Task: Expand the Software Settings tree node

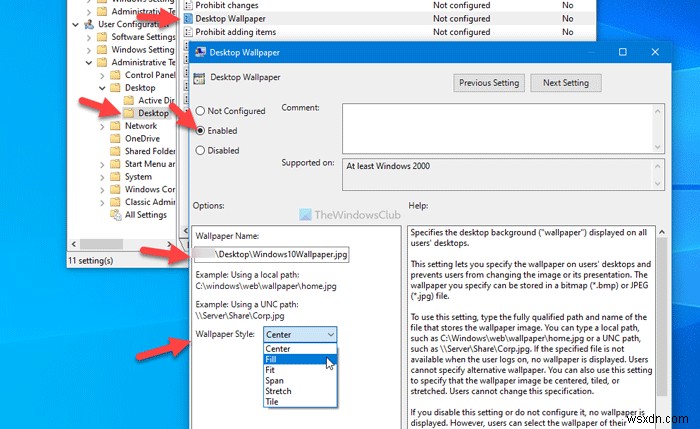Action: point(88,37)
